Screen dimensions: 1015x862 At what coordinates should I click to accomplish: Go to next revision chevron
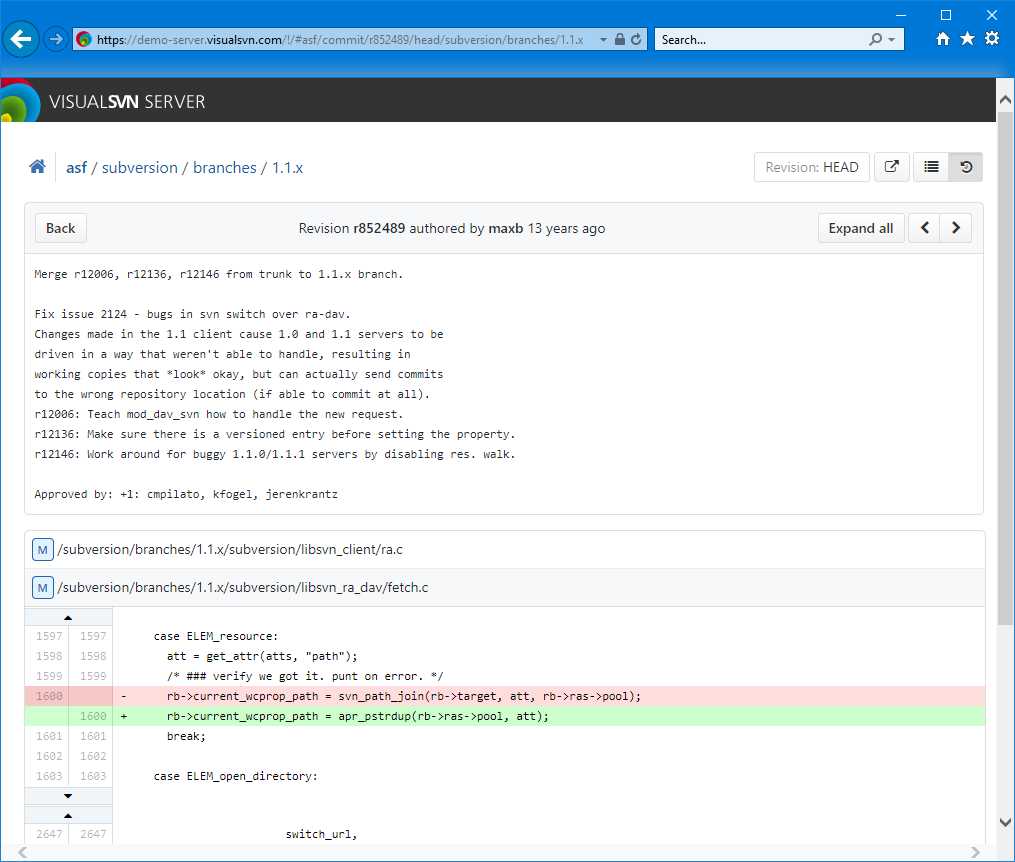click(955, 228)
